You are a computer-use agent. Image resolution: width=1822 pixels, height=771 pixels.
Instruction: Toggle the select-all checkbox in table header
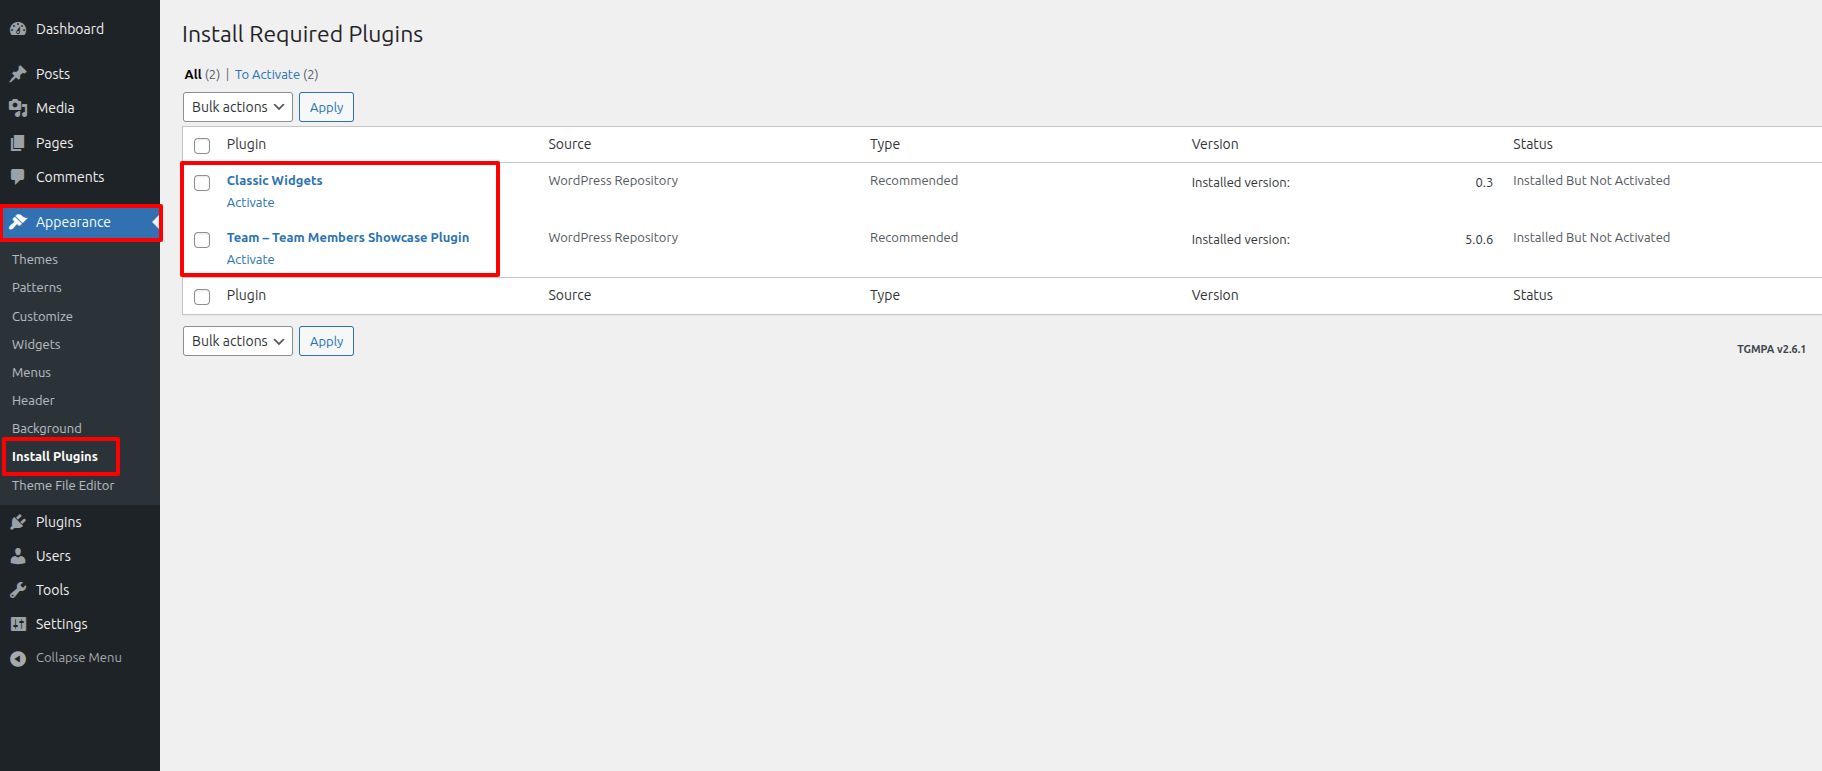[202, 146]
